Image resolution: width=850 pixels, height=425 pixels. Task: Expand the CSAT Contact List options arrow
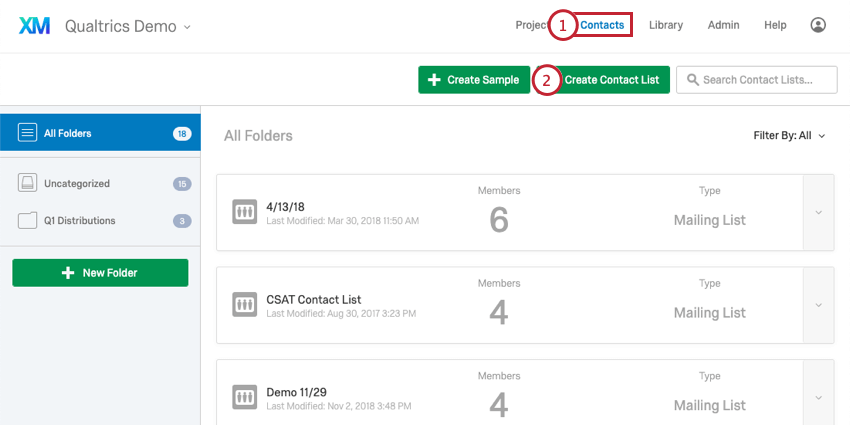point(819,305)
